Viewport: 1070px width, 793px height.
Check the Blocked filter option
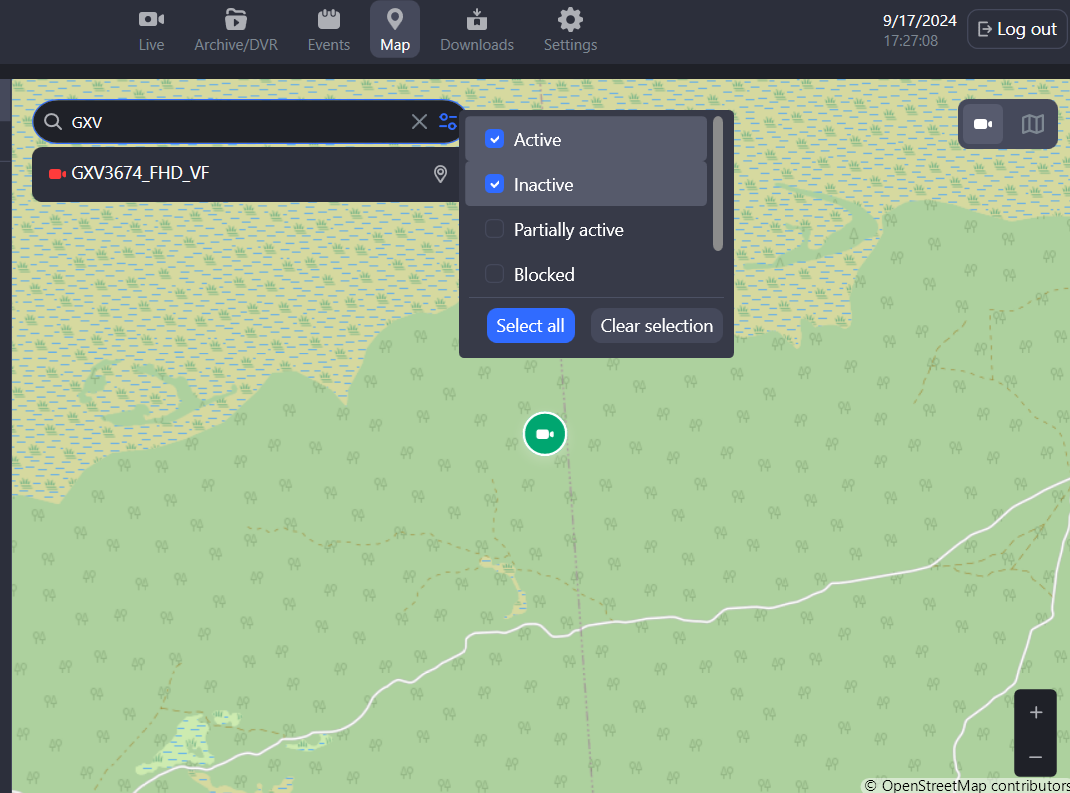[x=494, y=275]
